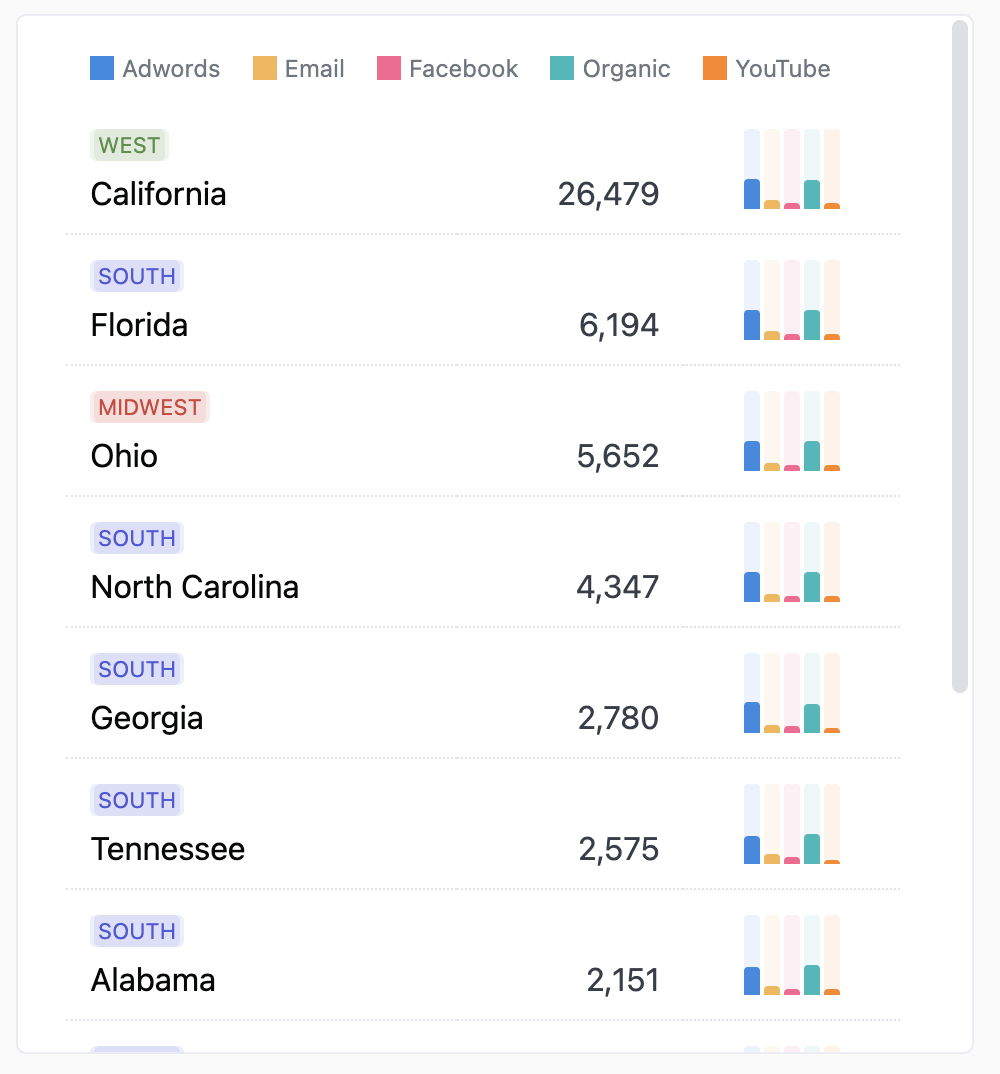Viewport: 1000px width, 1074px height.
Task: Select the North Carolina row name
Action: point(195,587)
